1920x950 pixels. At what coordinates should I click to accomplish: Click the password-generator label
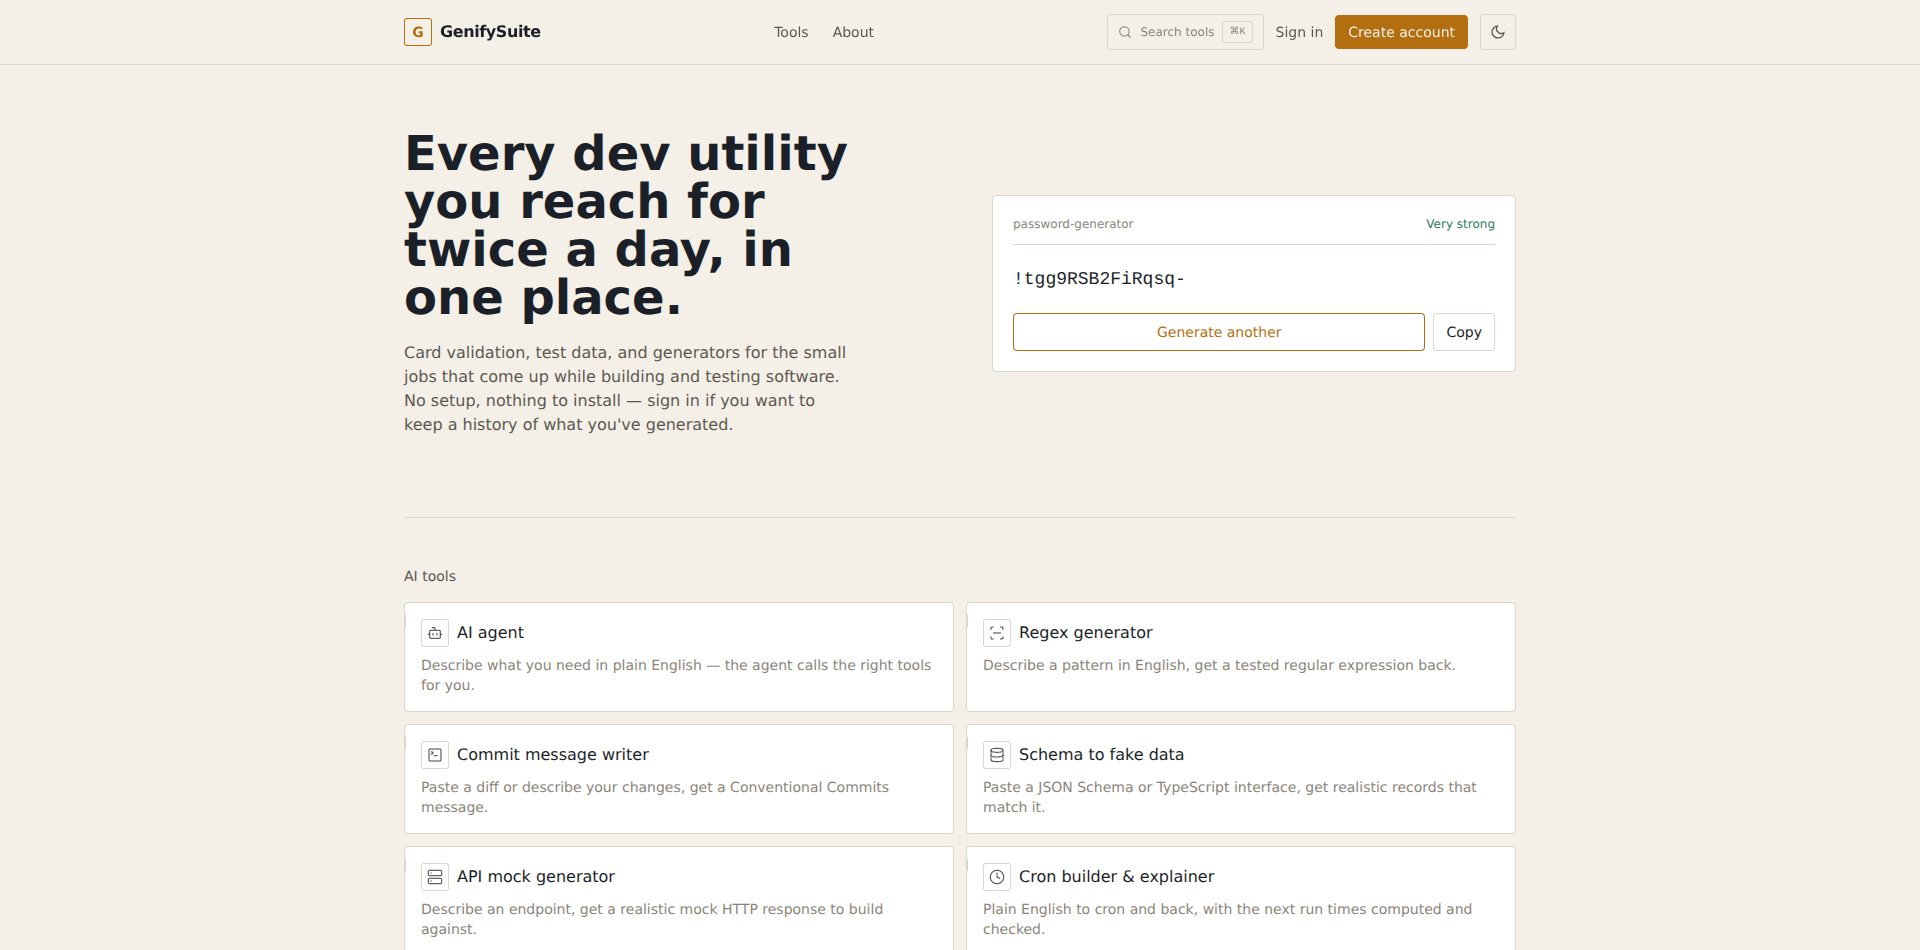click(1073, 224)
